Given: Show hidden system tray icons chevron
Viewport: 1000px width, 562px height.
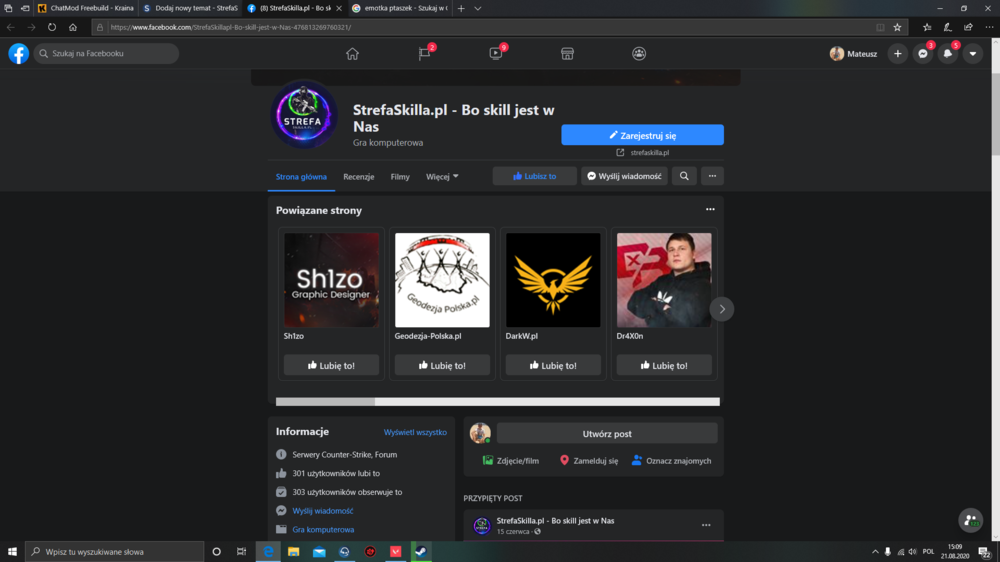Looking at the screenshot, I should (x=875, y=552).
